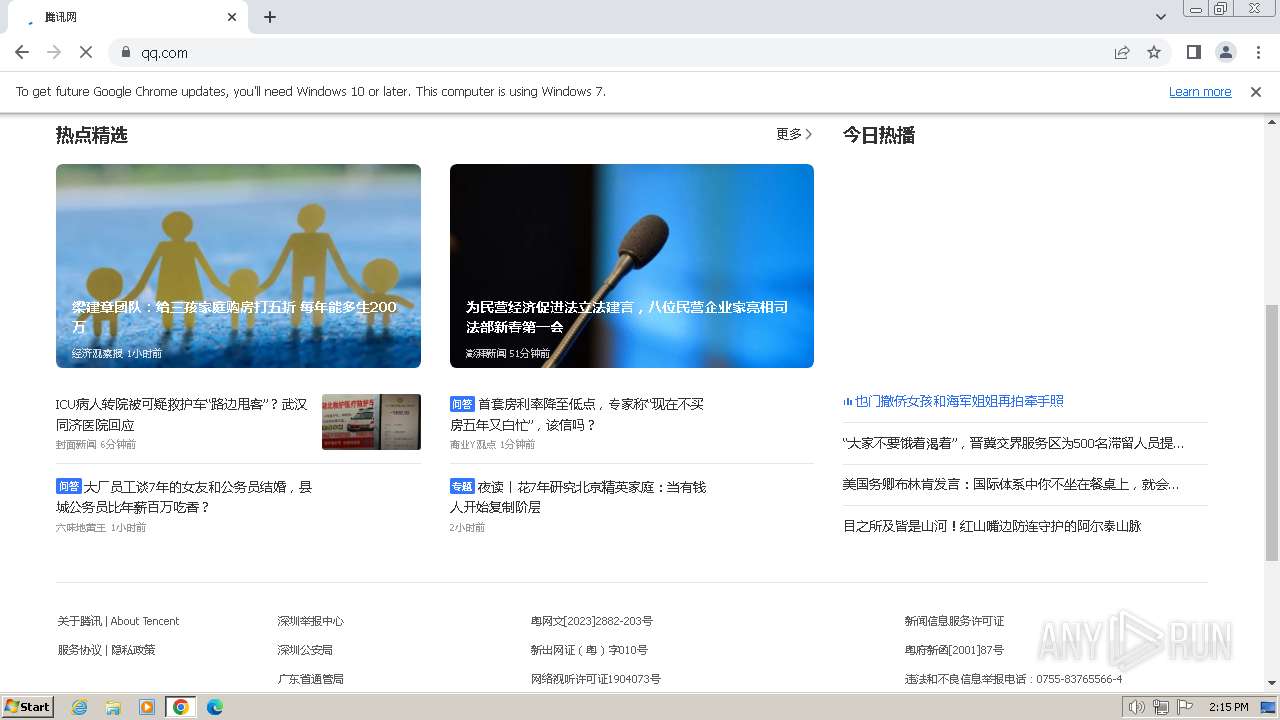Switch to Chrome in the taskbar
This screenshot has height=720, width=1280.
181,707
